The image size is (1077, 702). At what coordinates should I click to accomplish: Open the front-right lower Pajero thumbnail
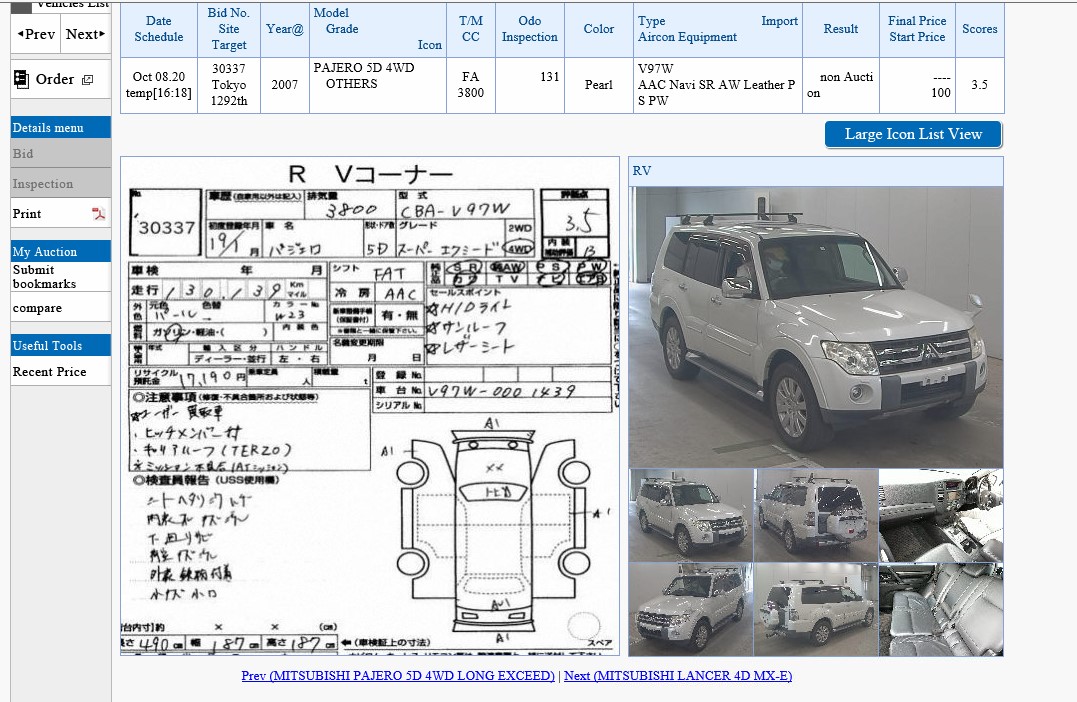(x=691, y=609)
